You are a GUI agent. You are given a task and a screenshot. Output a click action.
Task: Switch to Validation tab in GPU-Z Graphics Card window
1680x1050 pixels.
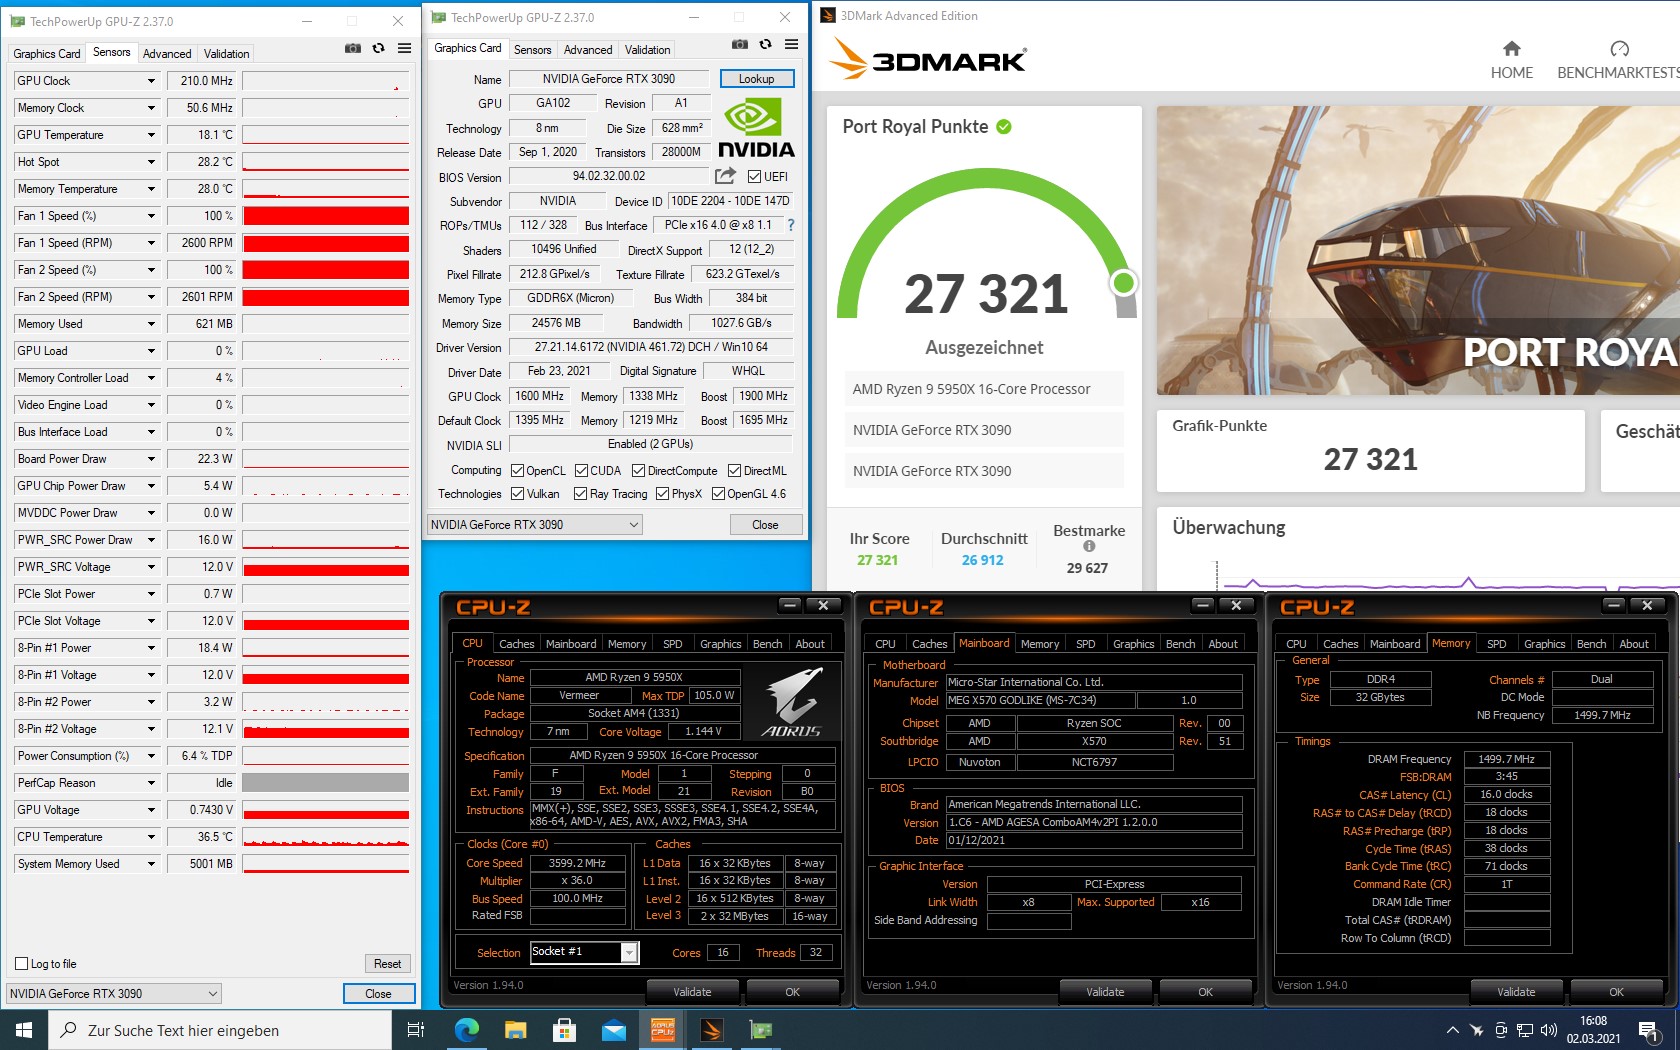click(x=648, y=50)
